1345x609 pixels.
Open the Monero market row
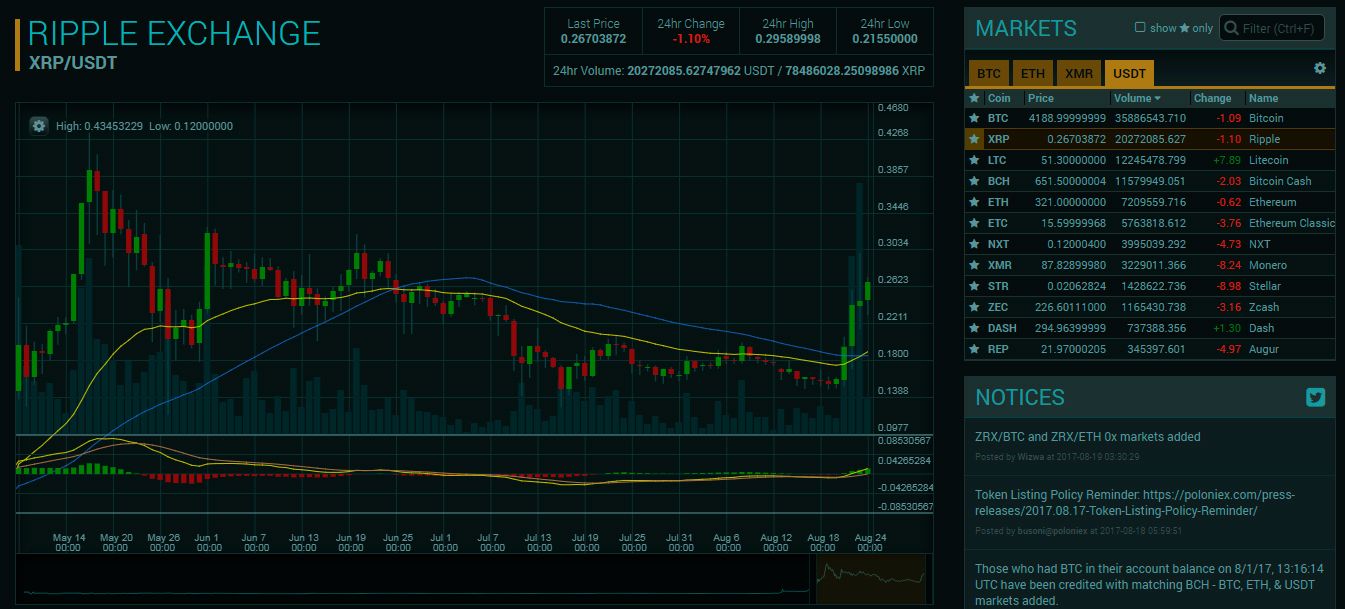point(1150,265)
